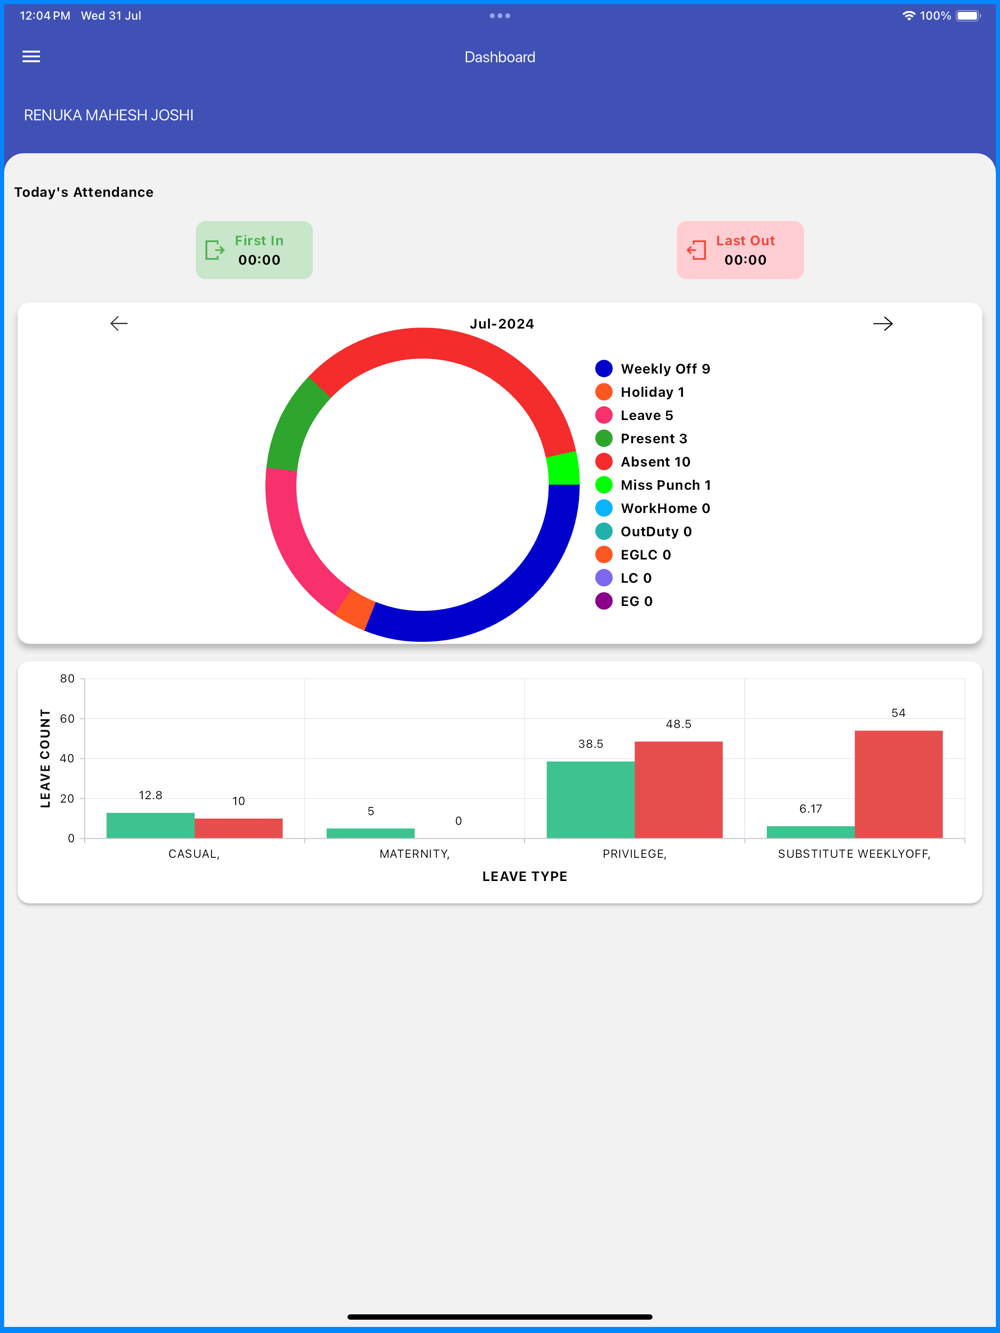Click the Jul-2024 month label
This screenshot has width=1000, height=1333.
pos(502,324)
